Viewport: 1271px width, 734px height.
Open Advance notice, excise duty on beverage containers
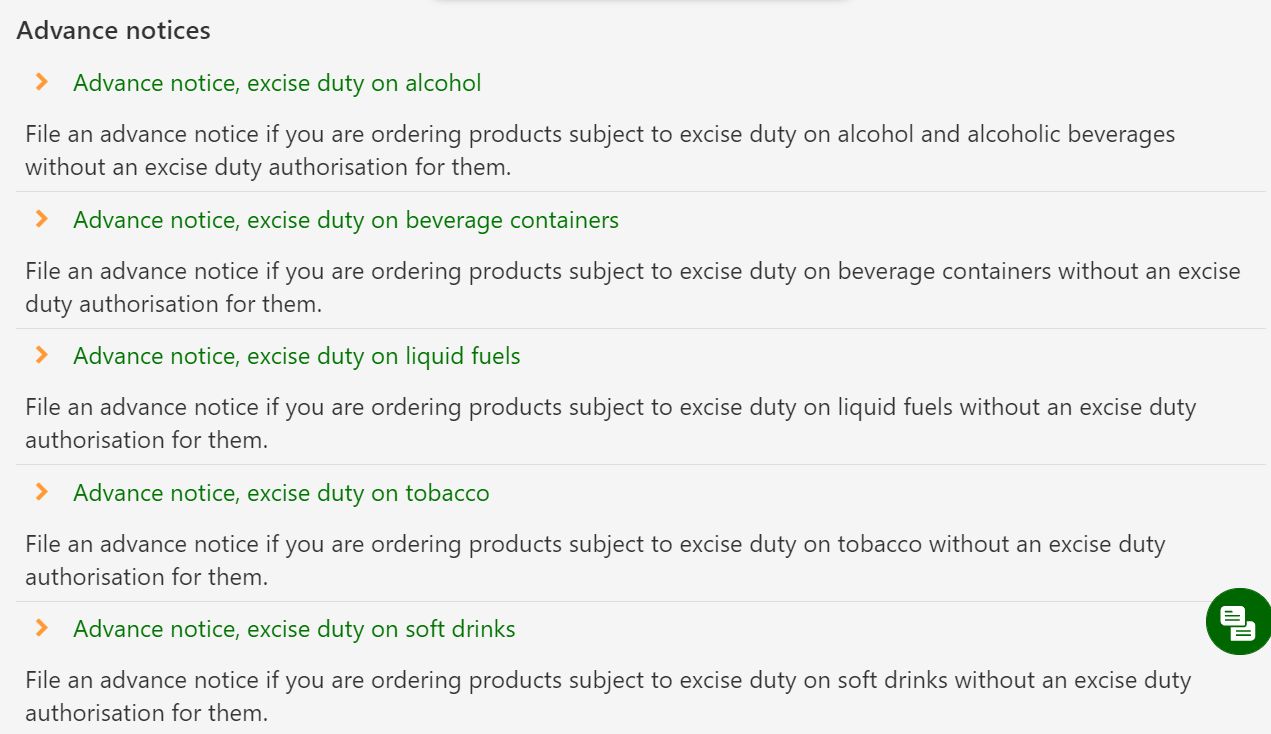click(x=346, y=220)
